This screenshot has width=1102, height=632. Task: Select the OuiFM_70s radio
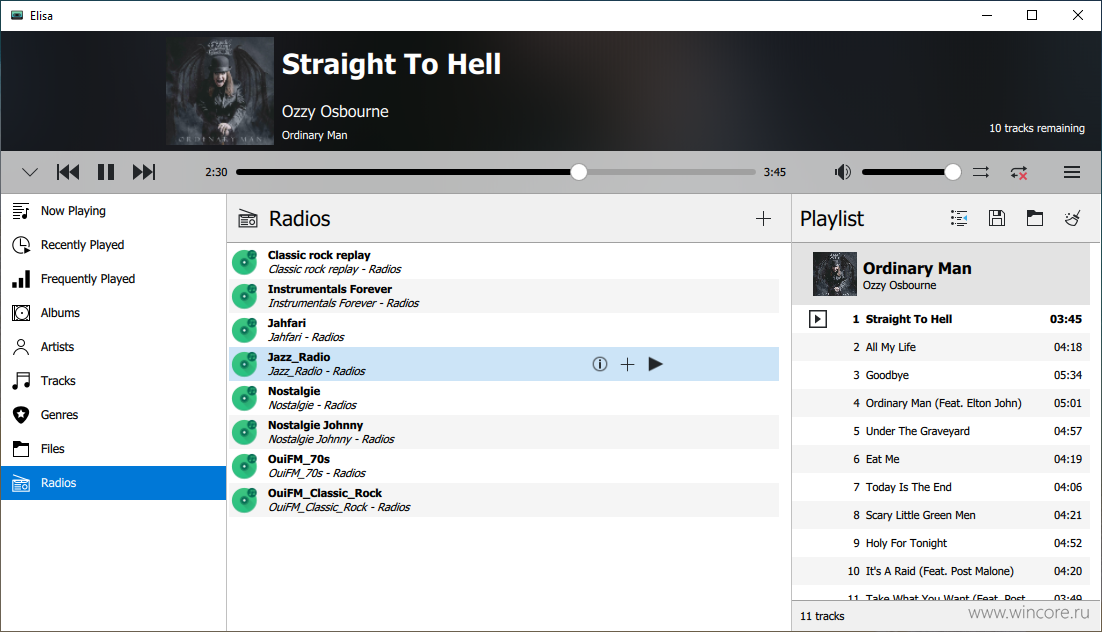504,466
